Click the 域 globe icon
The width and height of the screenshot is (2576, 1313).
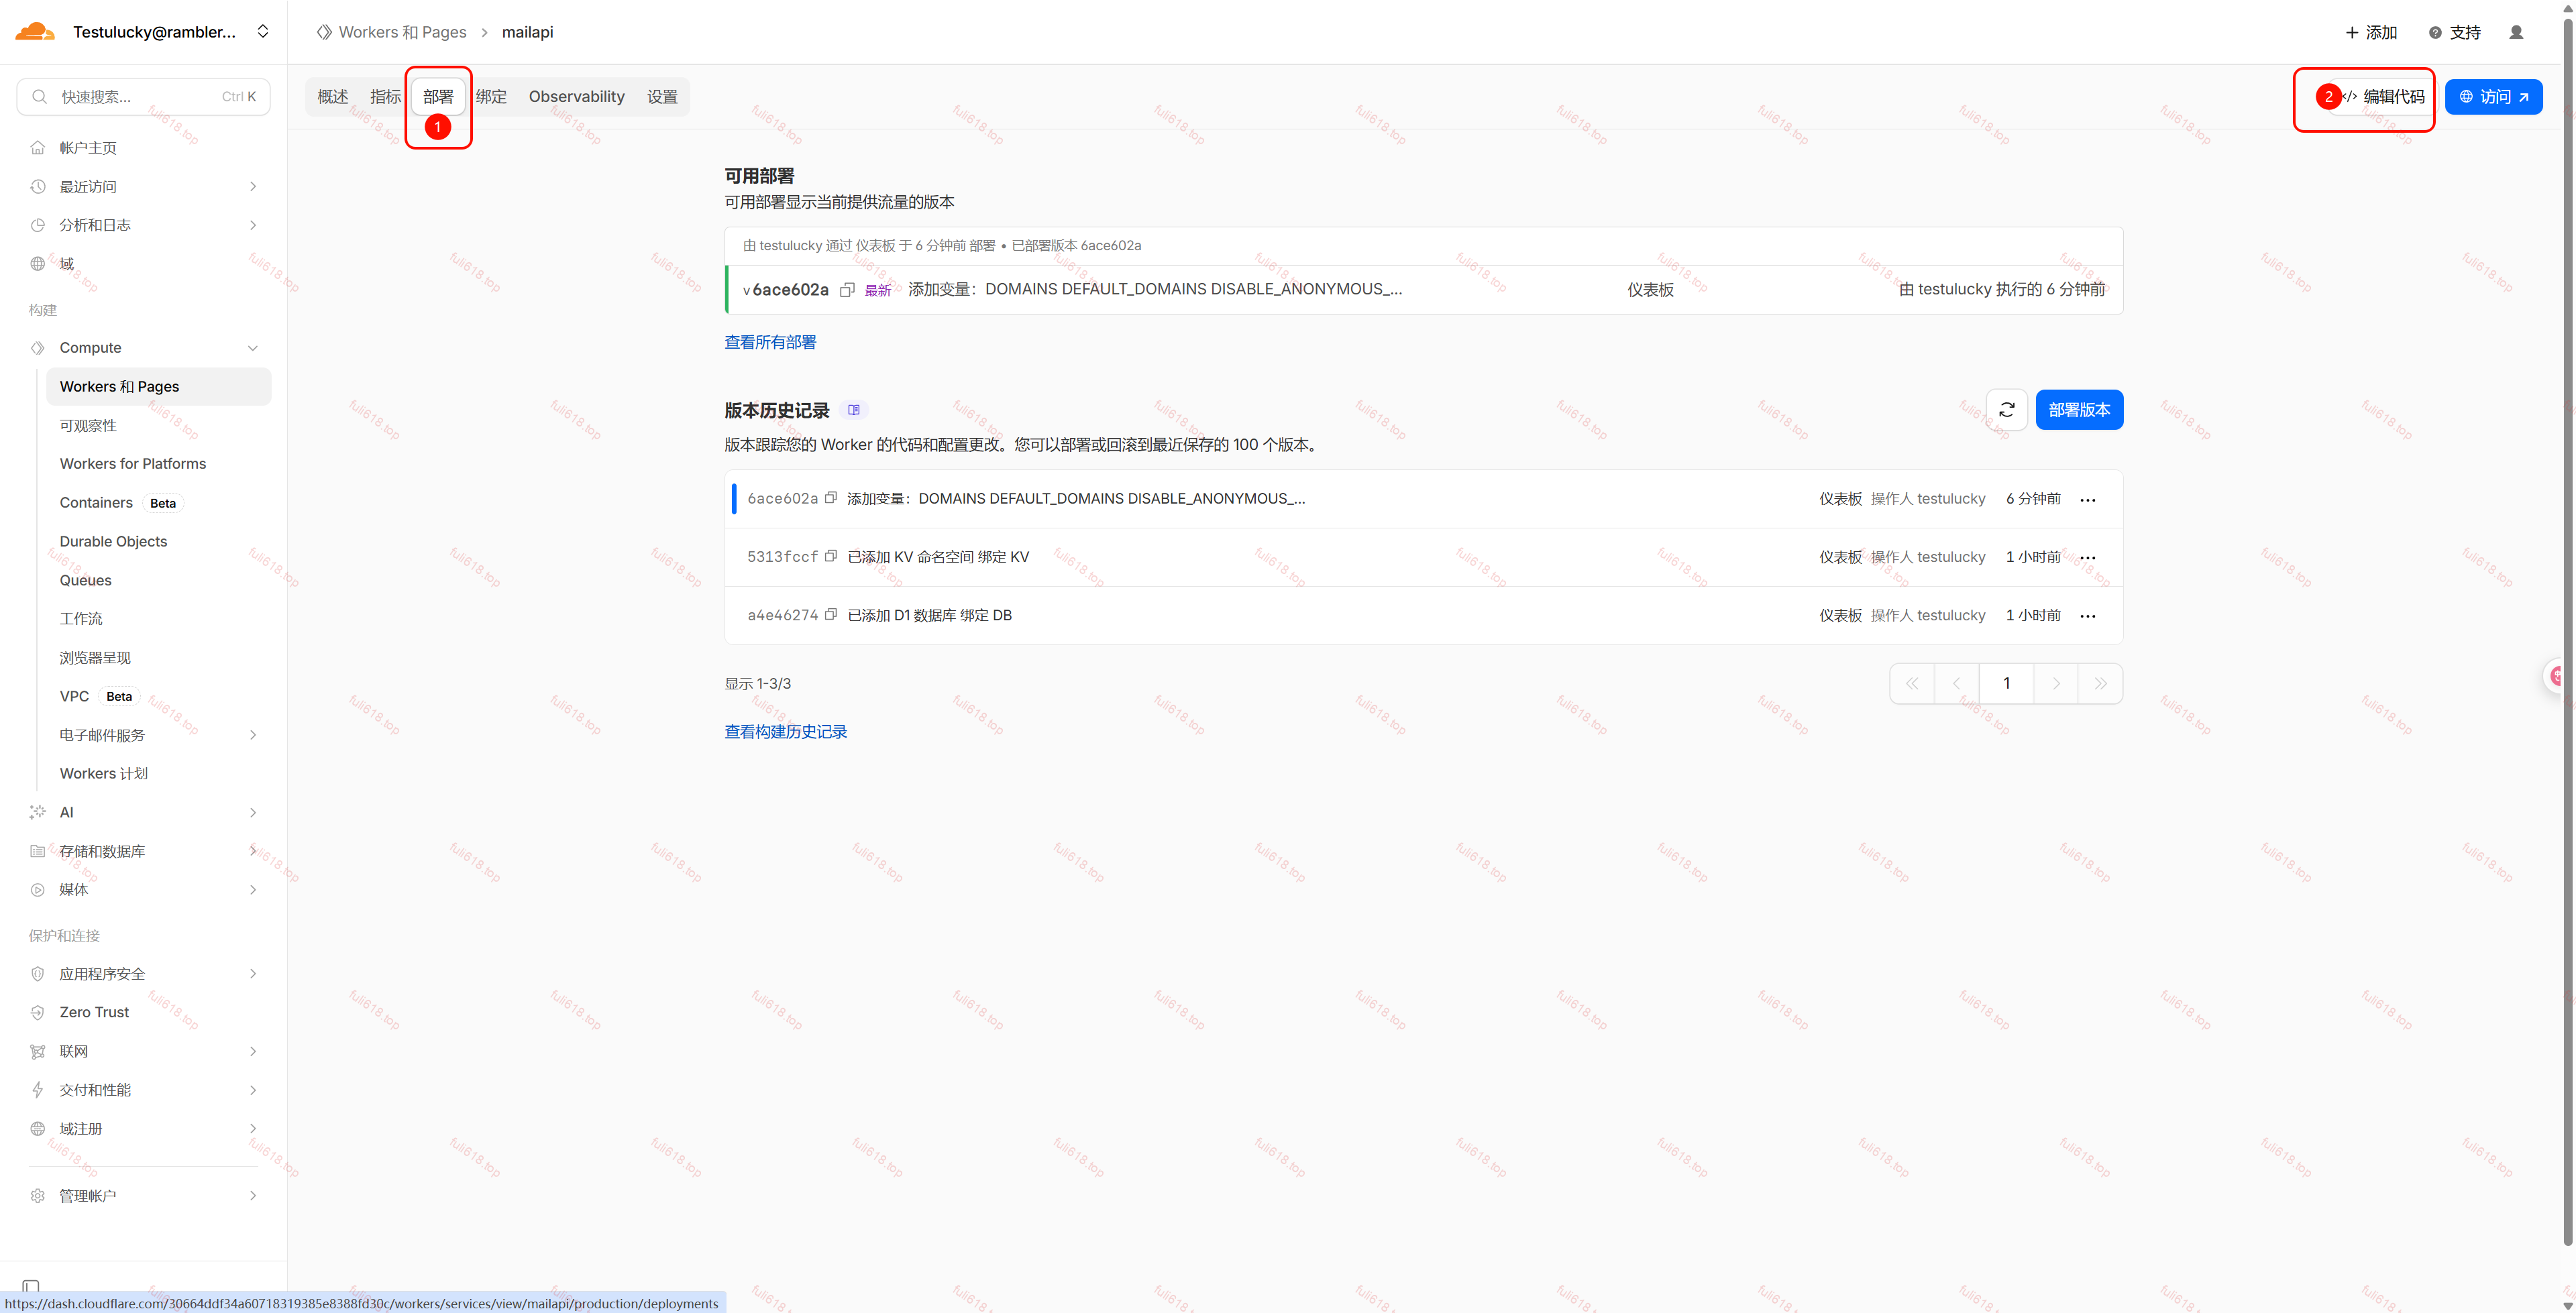click(x=38, y=264)
